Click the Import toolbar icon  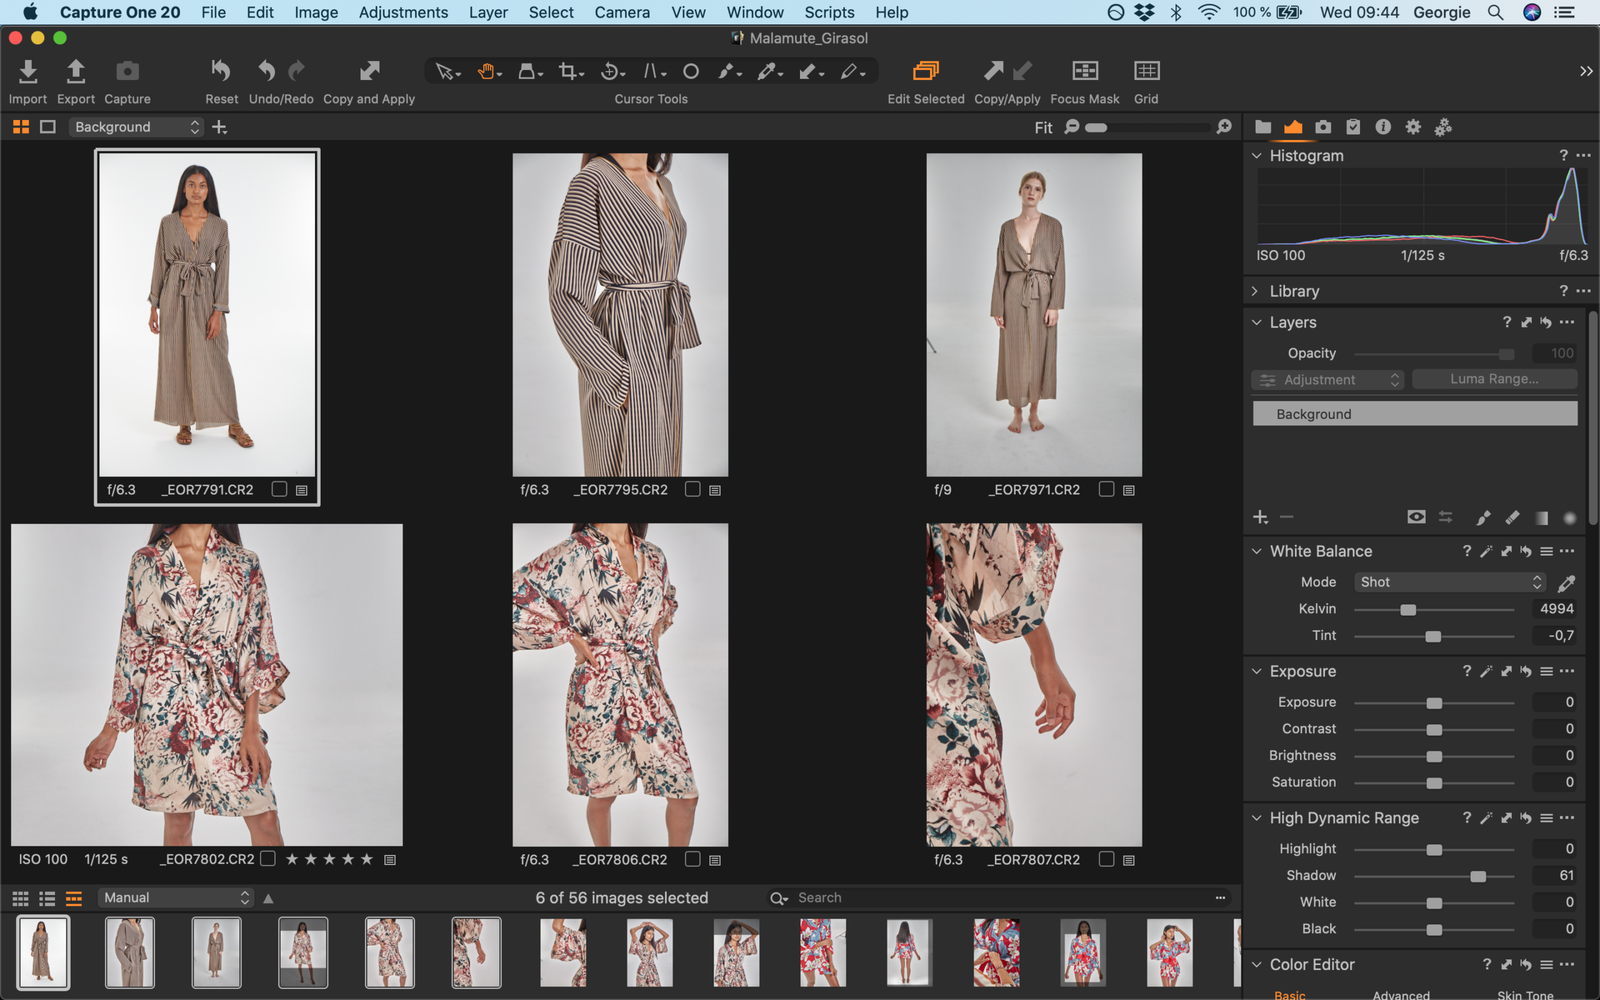[x=28, y=72]
